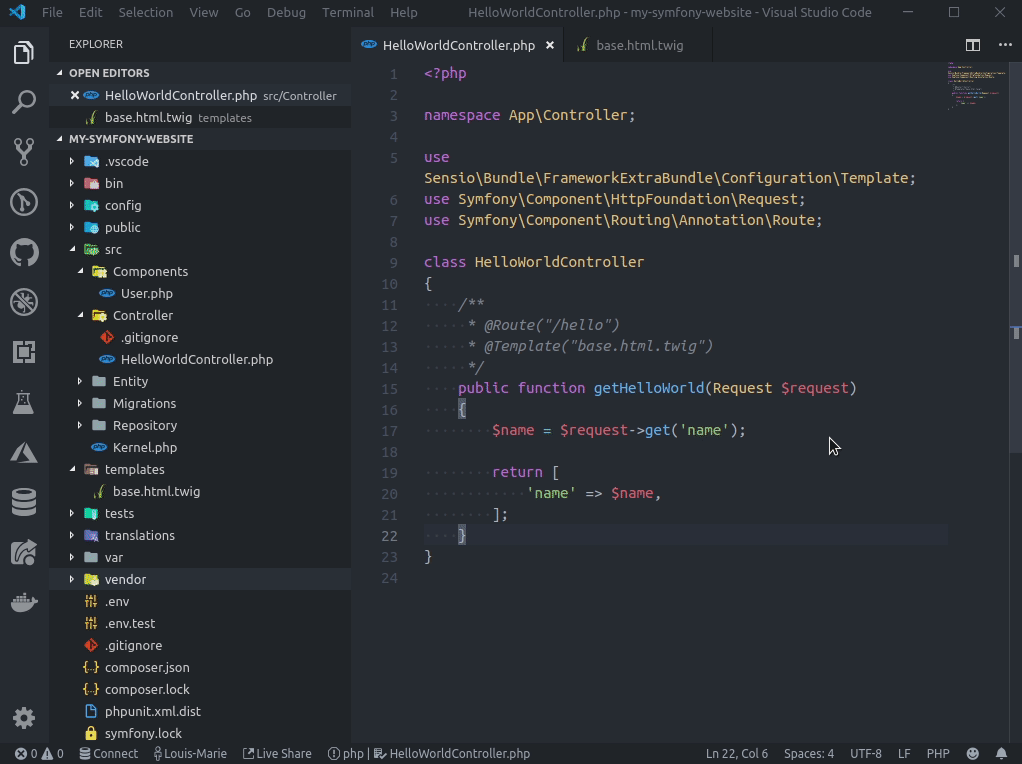Open the Manage gear icon

24,718
